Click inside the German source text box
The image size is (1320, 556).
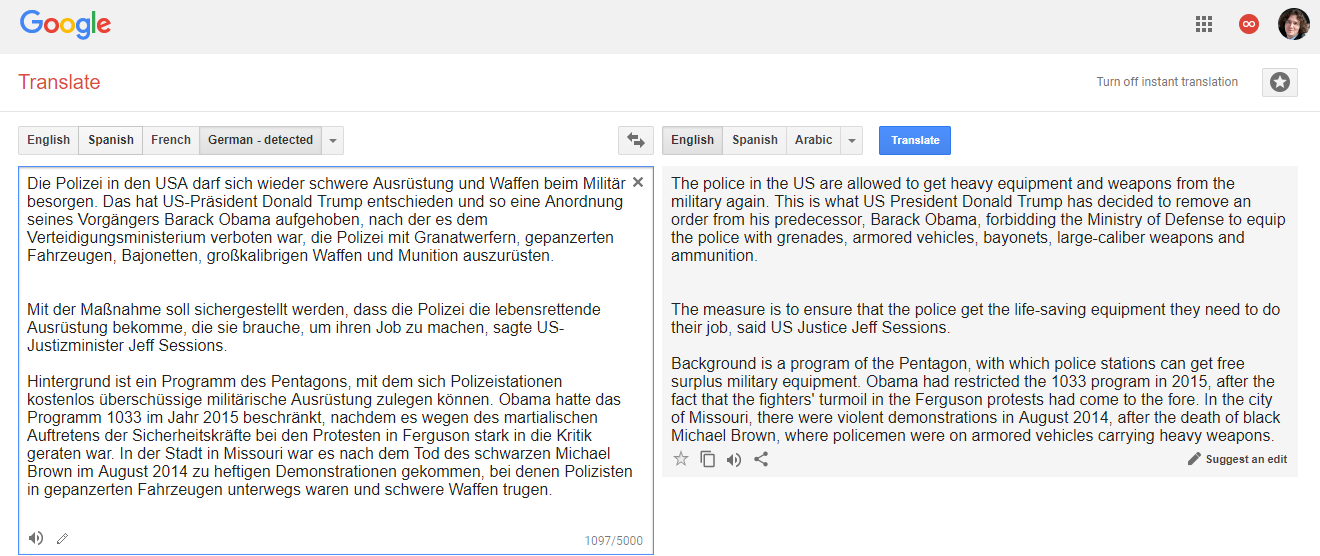[x=336, y=360]
